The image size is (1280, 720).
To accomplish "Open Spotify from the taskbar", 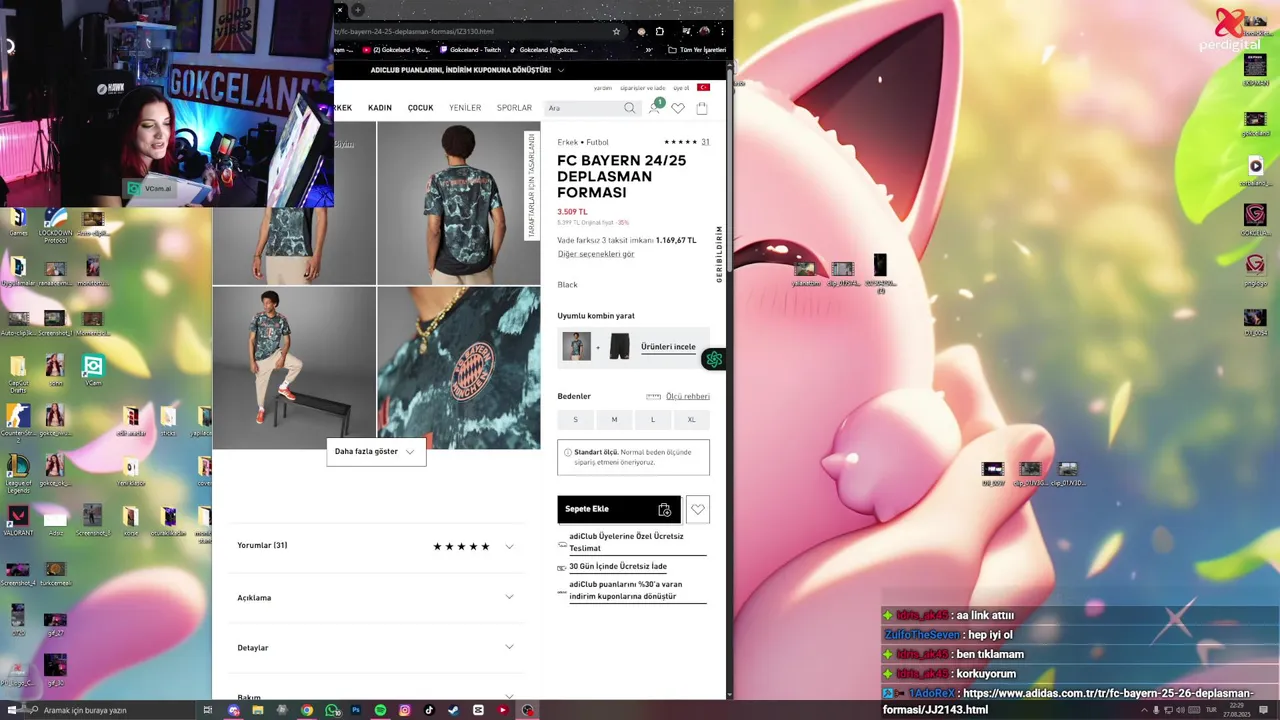I will tap(380, 710).
